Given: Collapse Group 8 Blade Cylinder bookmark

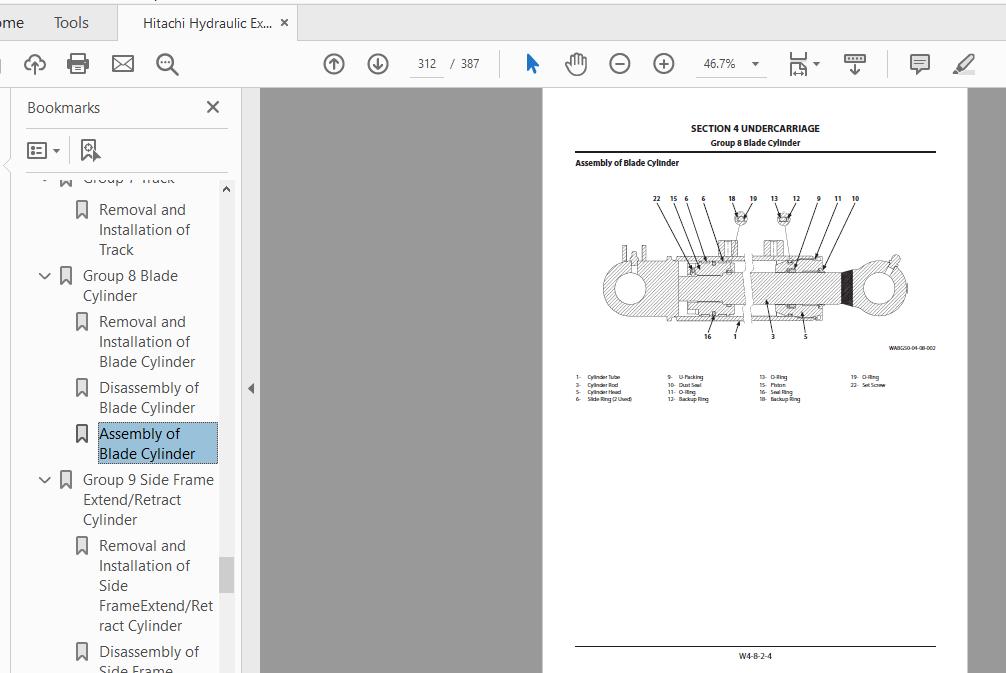Looking at the screenshot, I should click(45, 276).
